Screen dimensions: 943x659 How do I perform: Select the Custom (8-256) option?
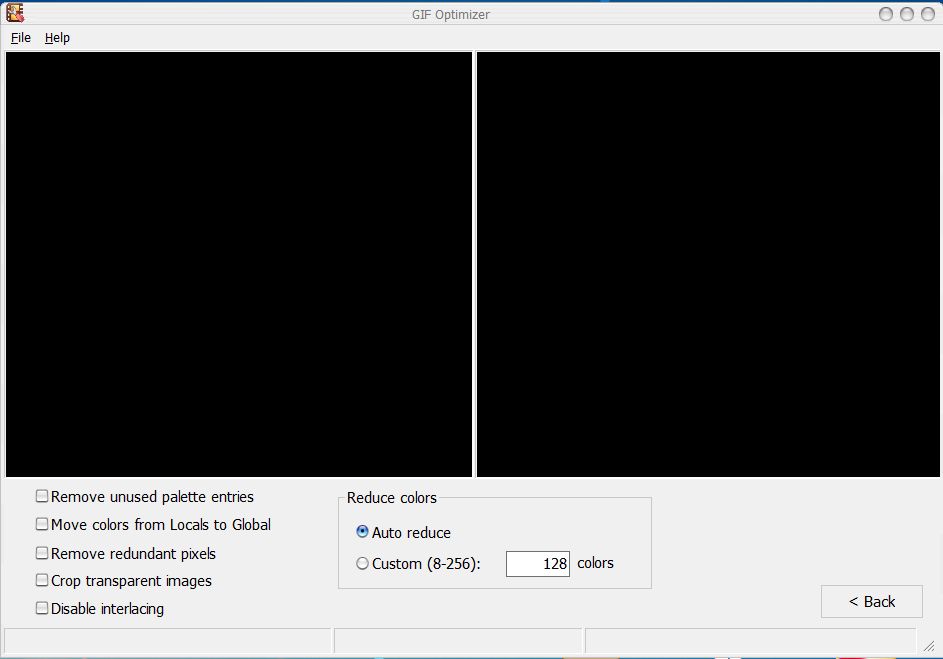[362, 563]
